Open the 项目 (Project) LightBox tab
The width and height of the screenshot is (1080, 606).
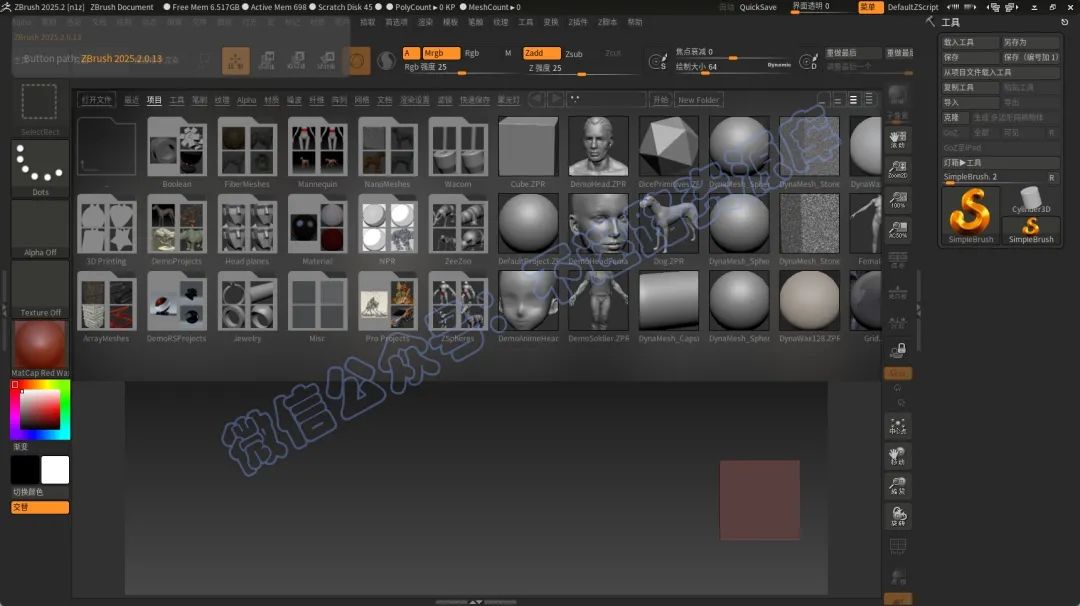(154, 100)
